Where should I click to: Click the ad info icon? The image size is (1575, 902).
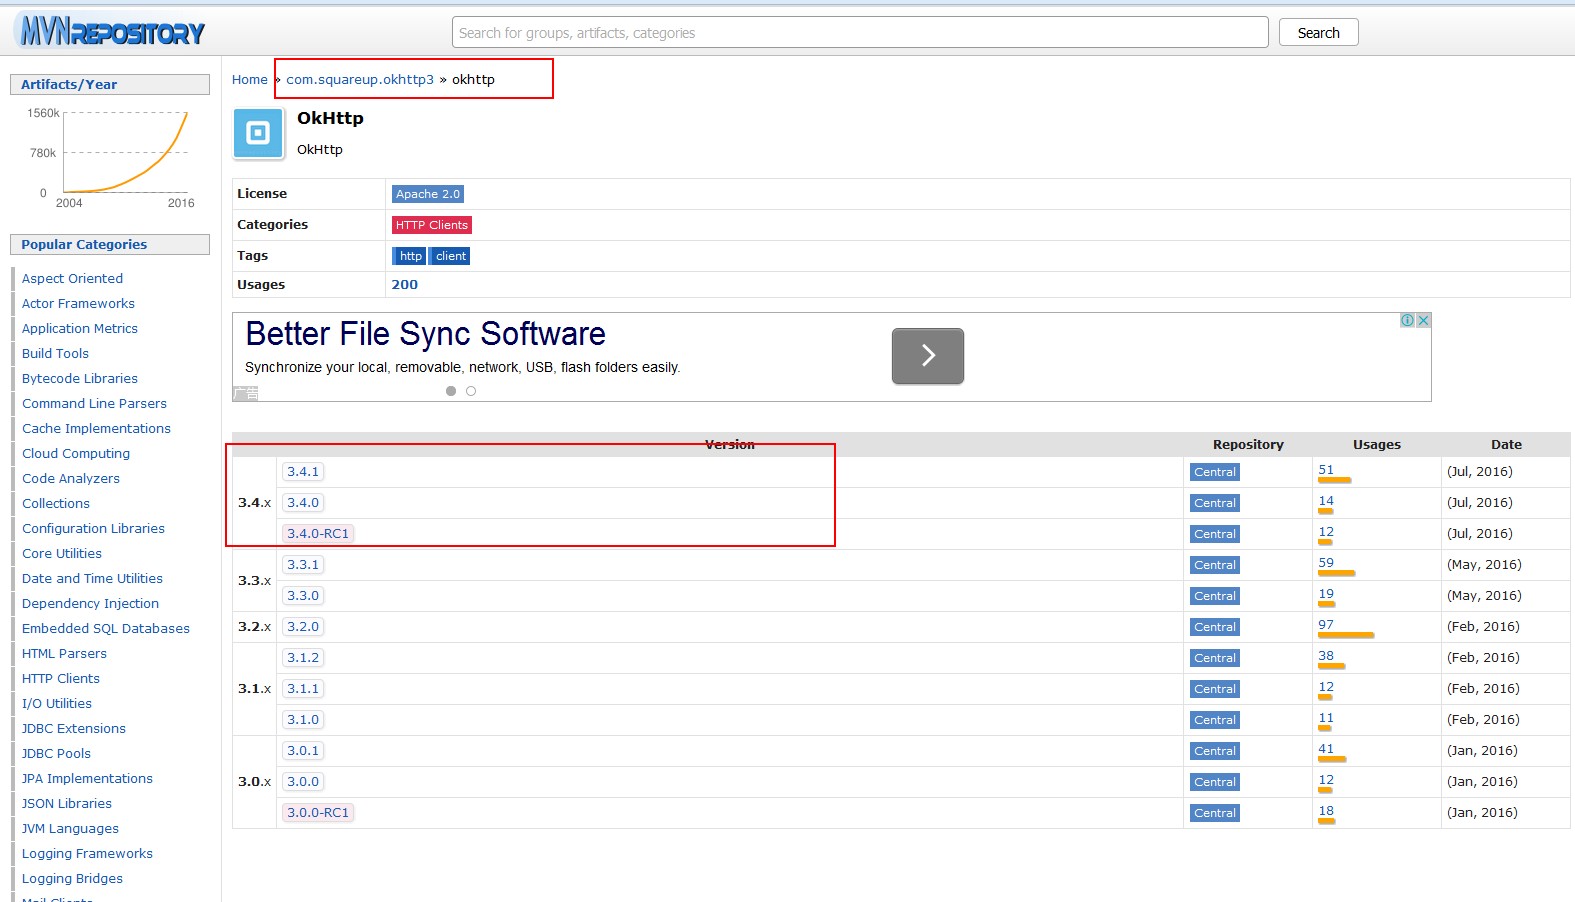pyautogui.click(x=1407, y=320)
